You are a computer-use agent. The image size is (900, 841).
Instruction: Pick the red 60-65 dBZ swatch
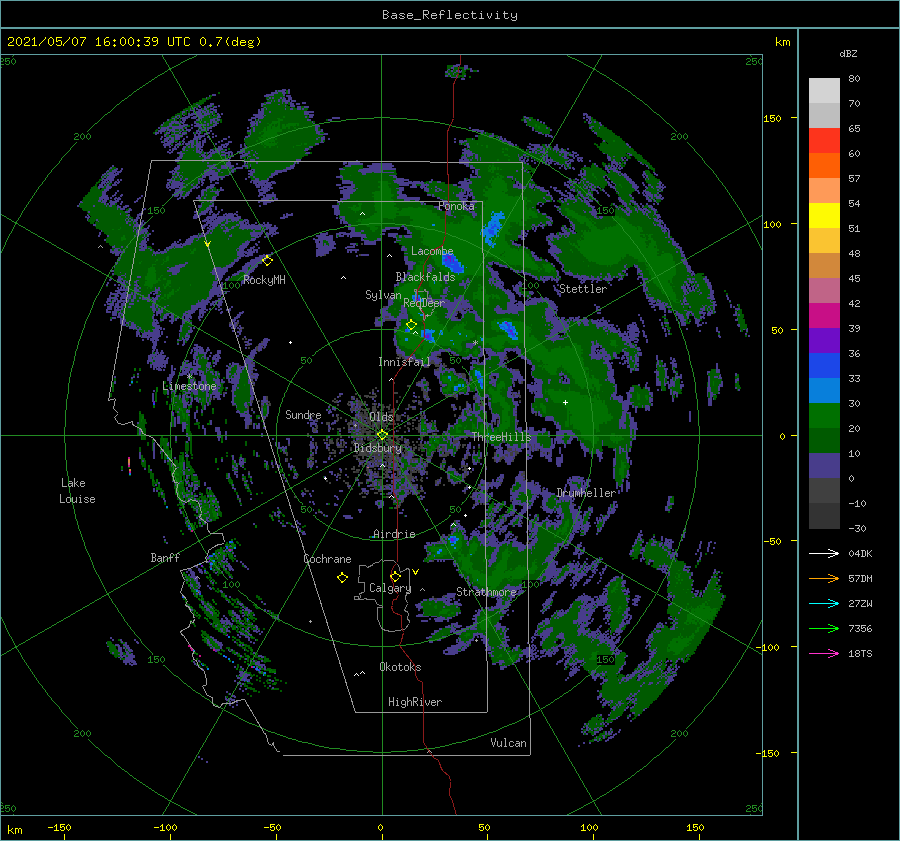click(824, 141)
